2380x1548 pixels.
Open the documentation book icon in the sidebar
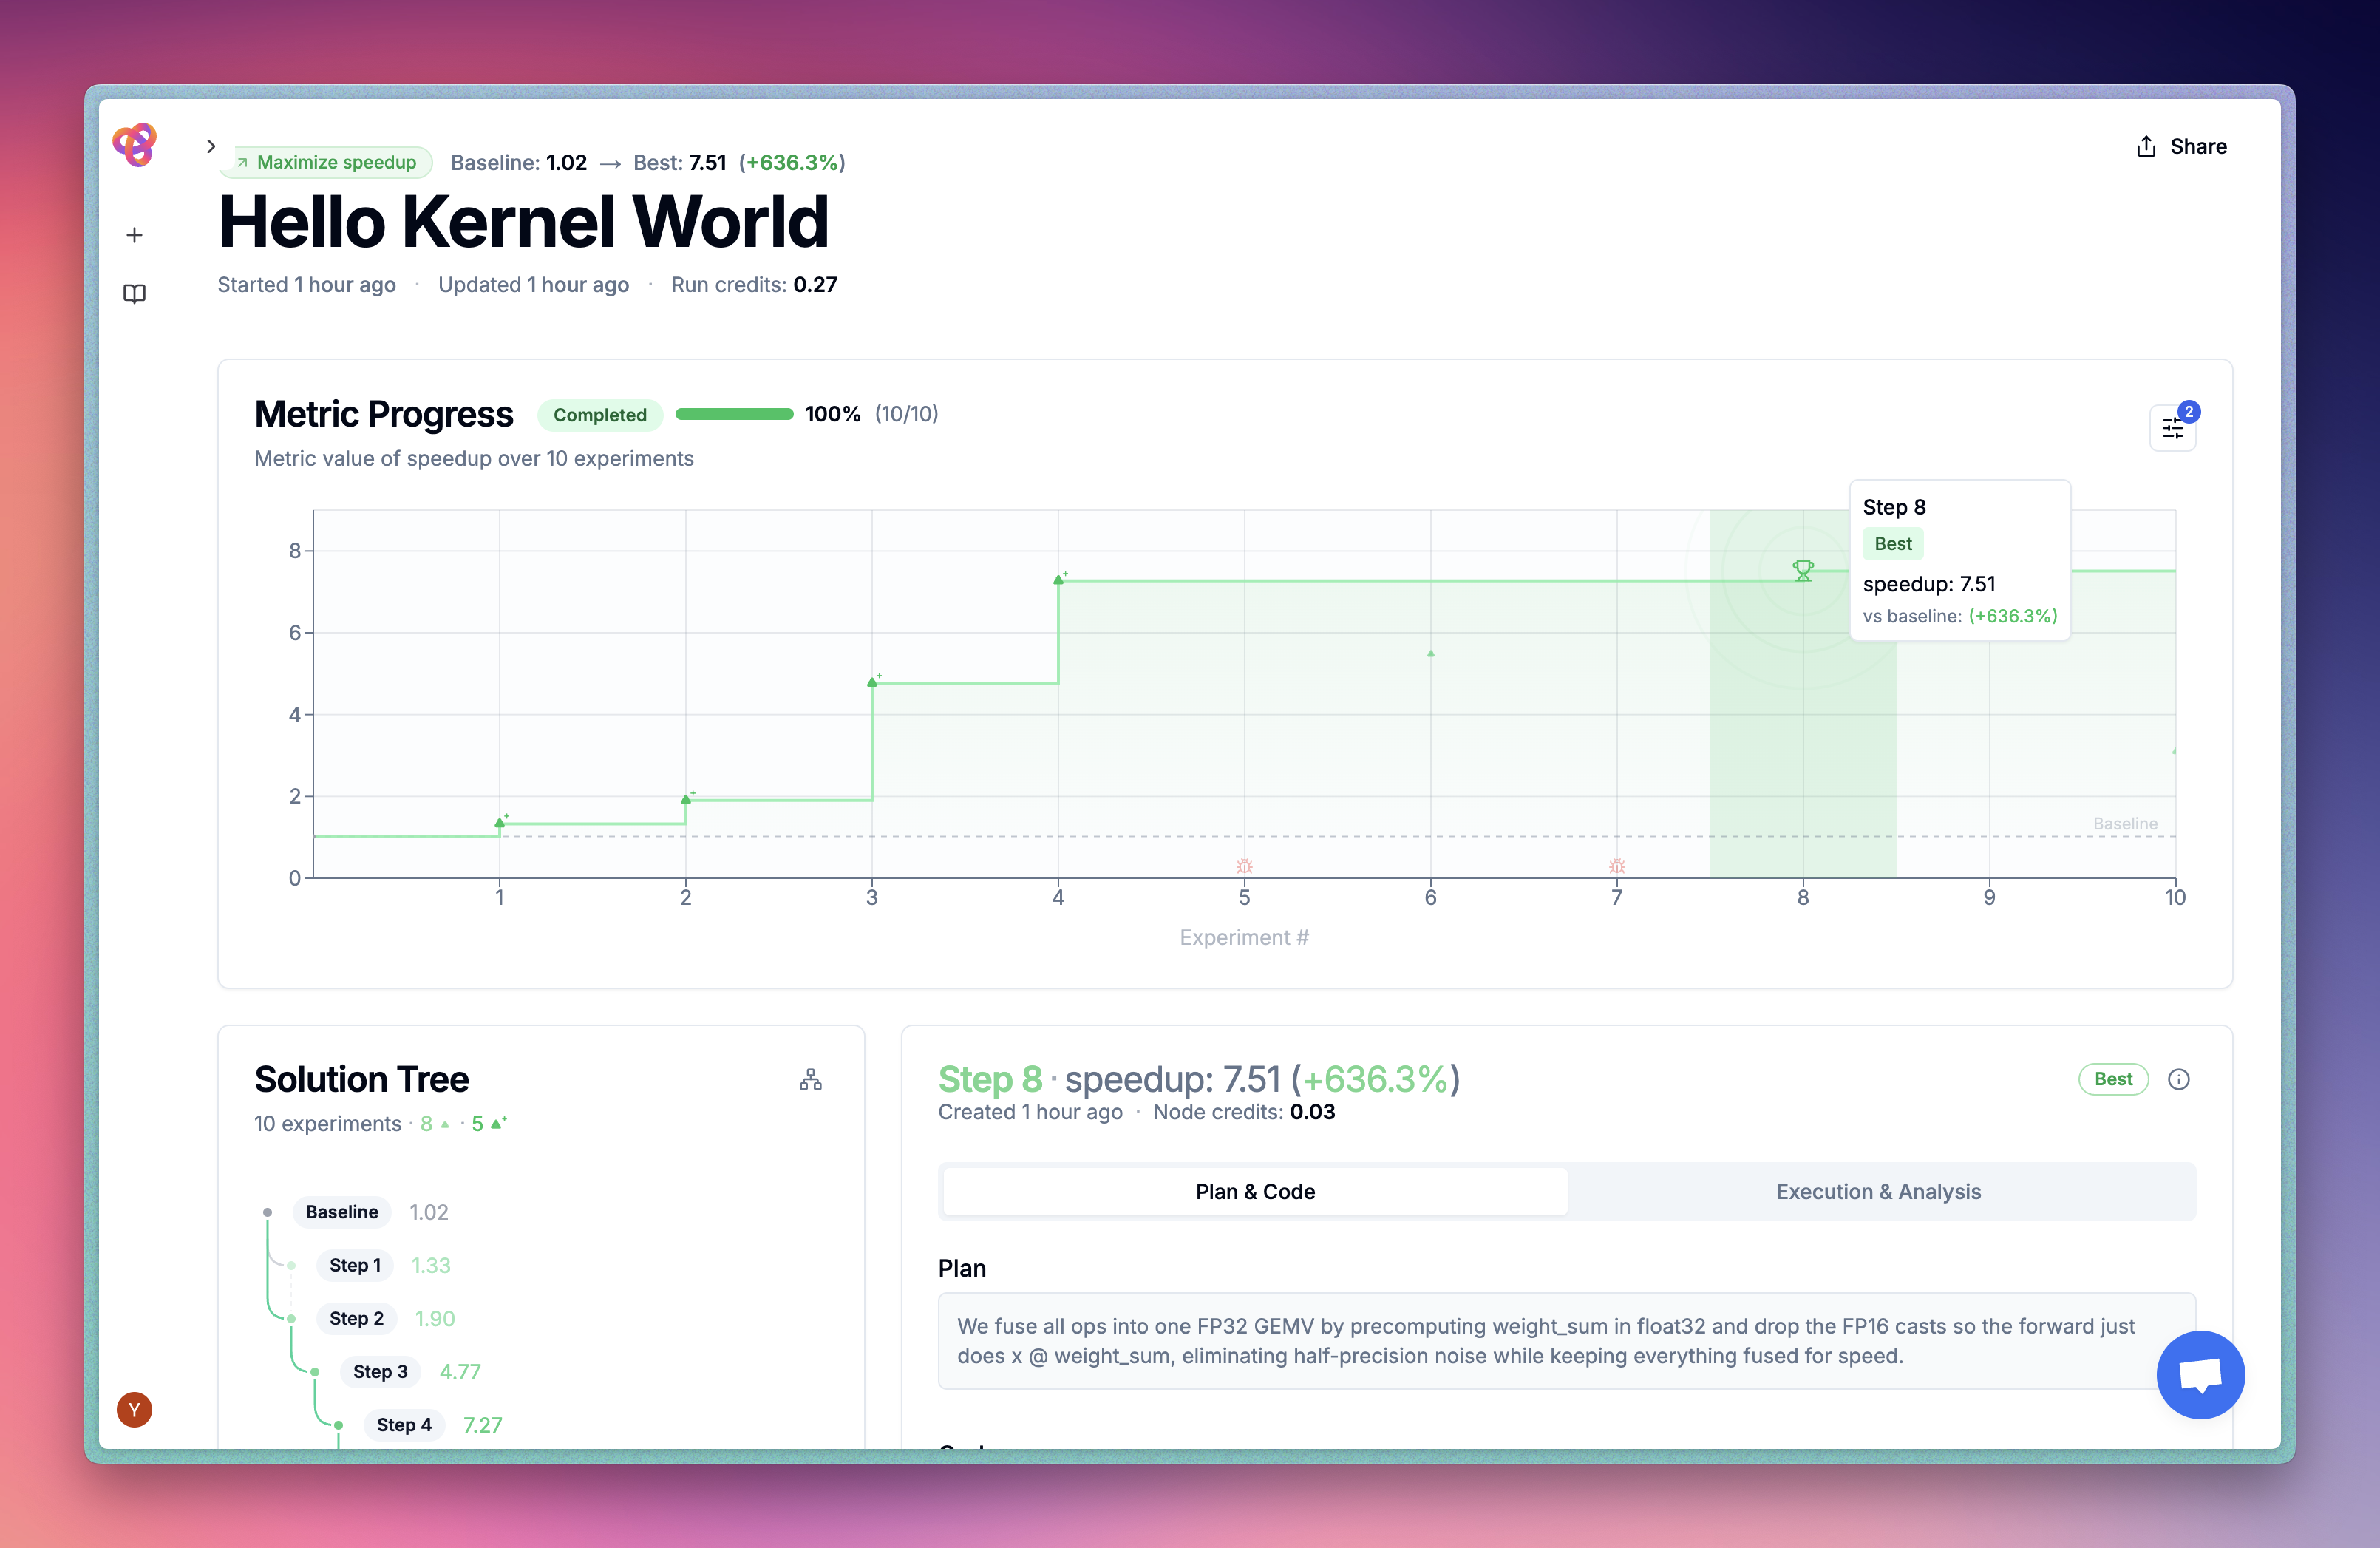[134, 293]
